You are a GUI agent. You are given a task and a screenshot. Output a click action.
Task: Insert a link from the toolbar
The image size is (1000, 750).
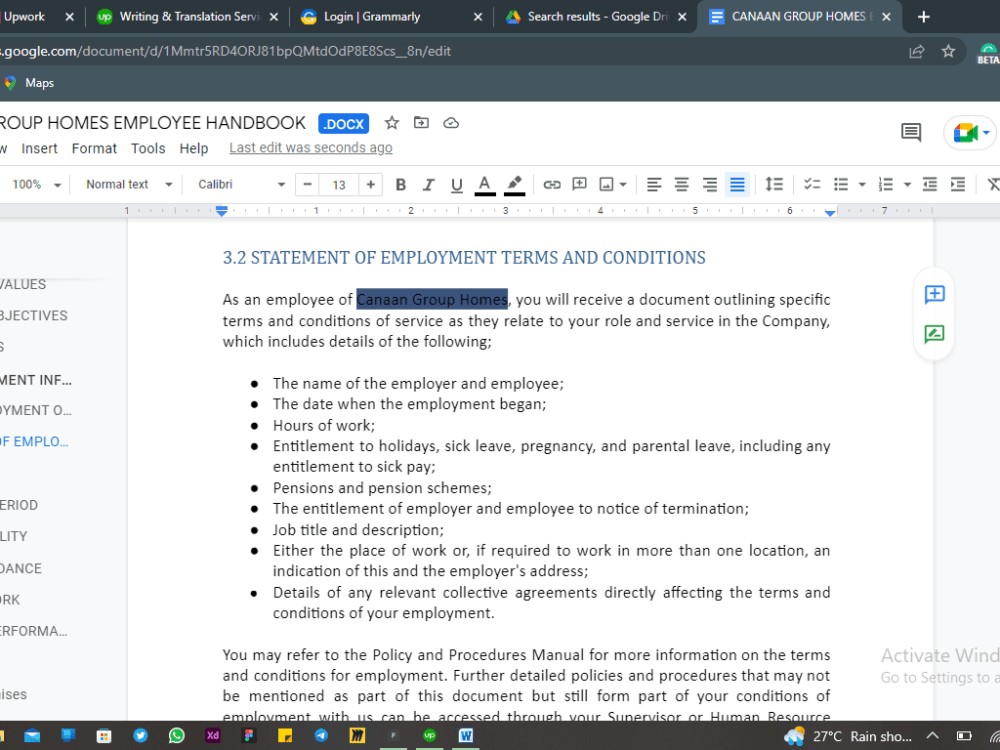click(552, 185)
